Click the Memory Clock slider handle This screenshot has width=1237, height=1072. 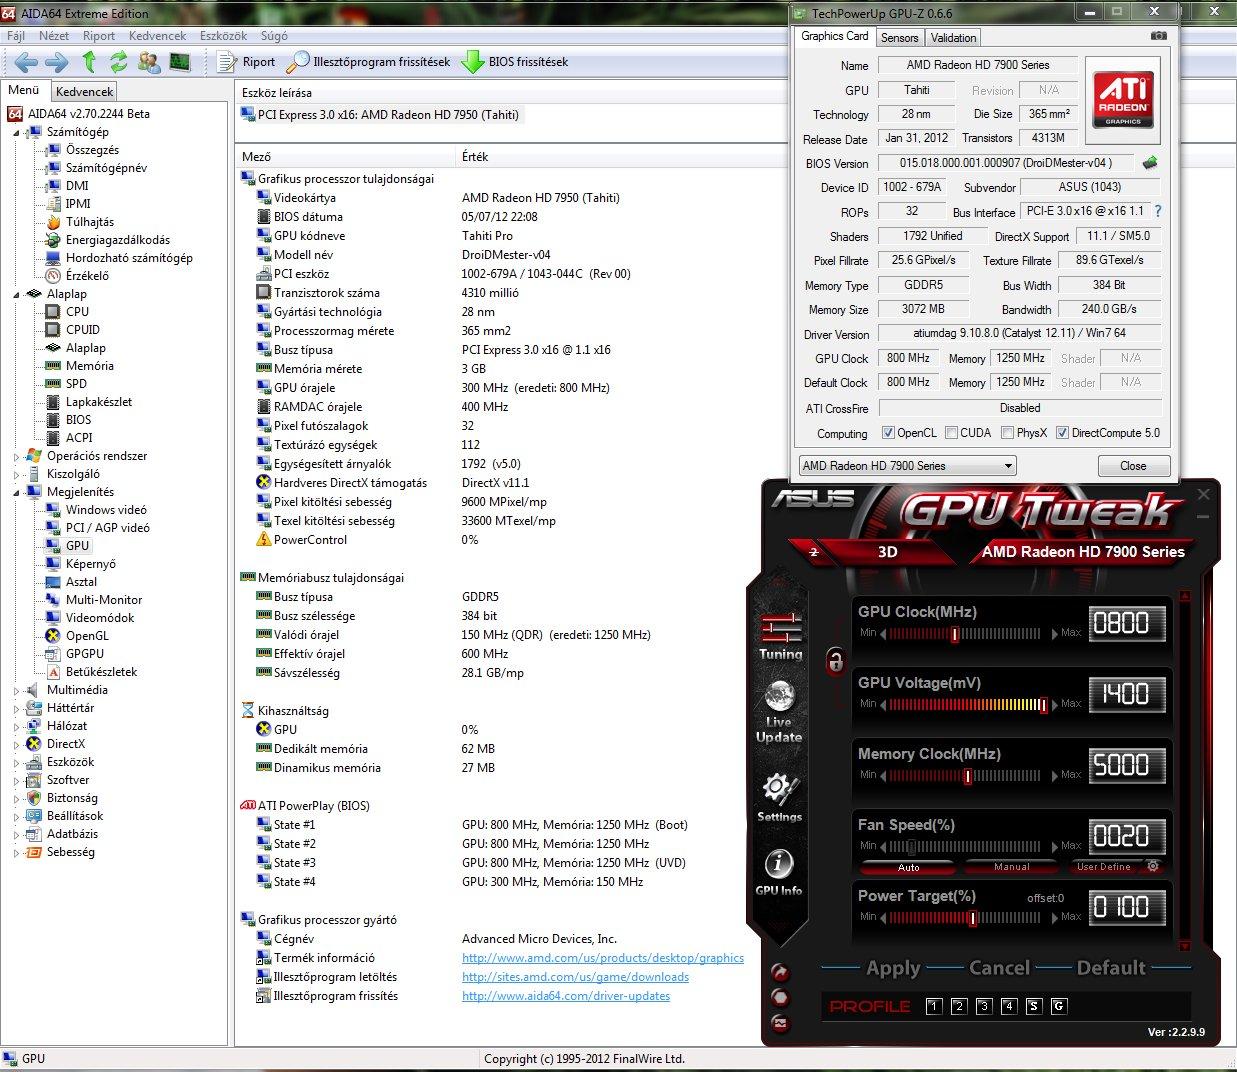click(x=967, y=776)
